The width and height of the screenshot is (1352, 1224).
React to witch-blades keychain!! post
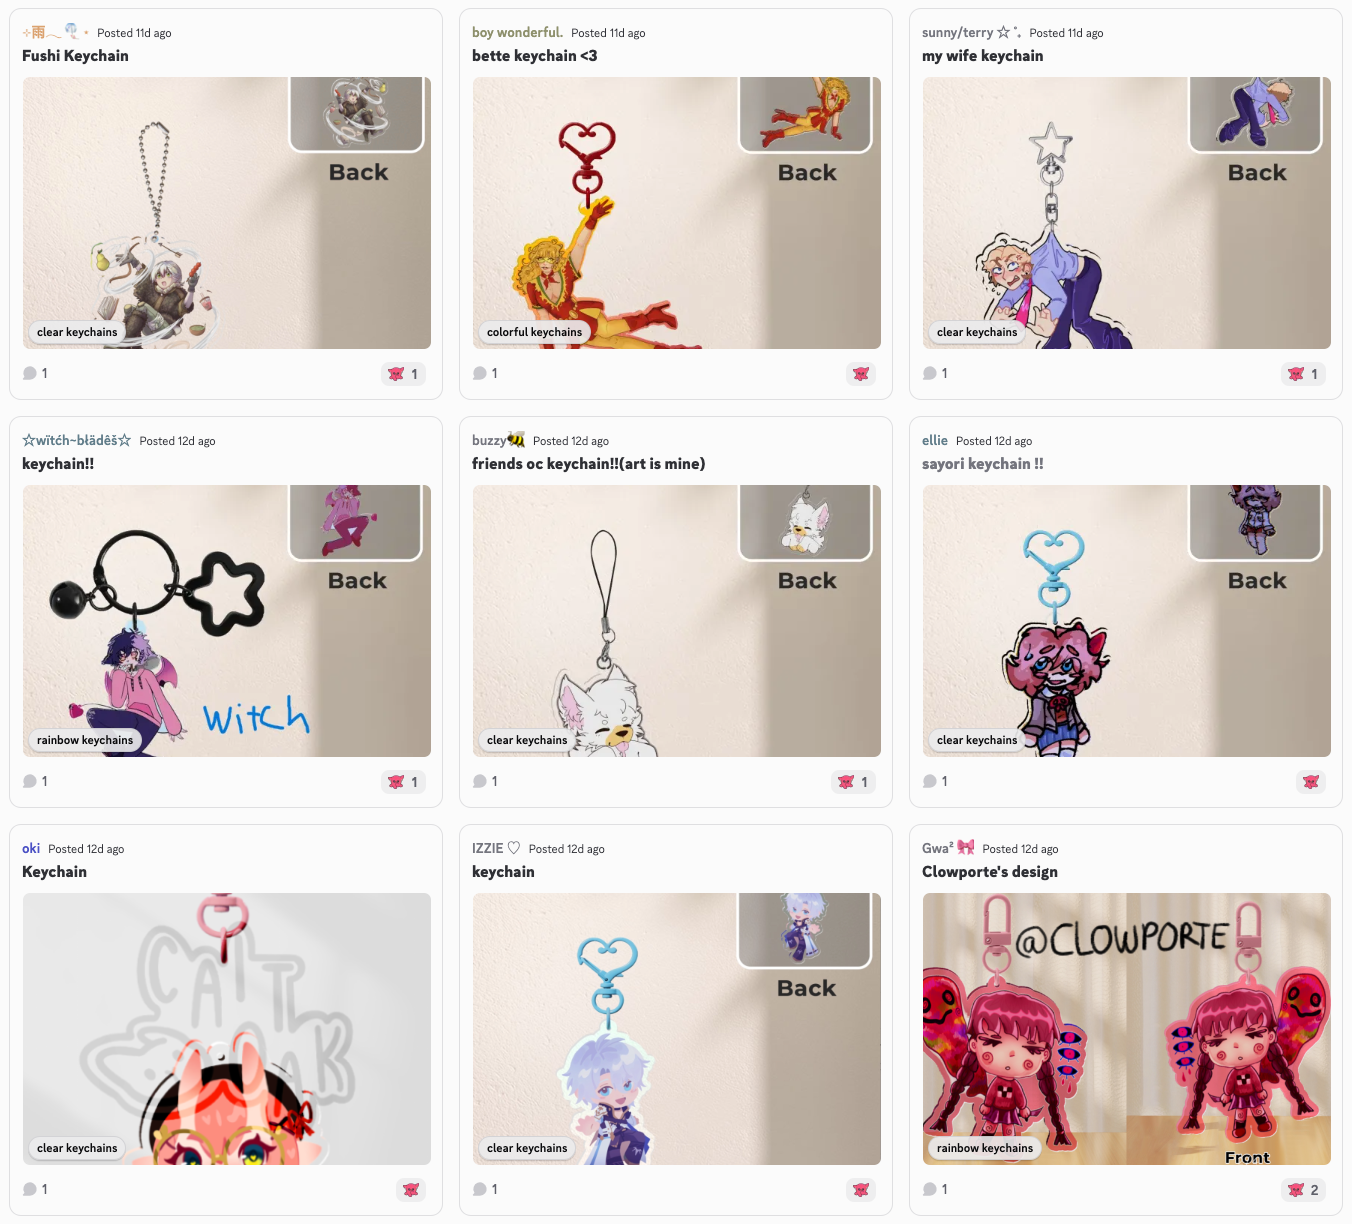click(x=403, y=782)
